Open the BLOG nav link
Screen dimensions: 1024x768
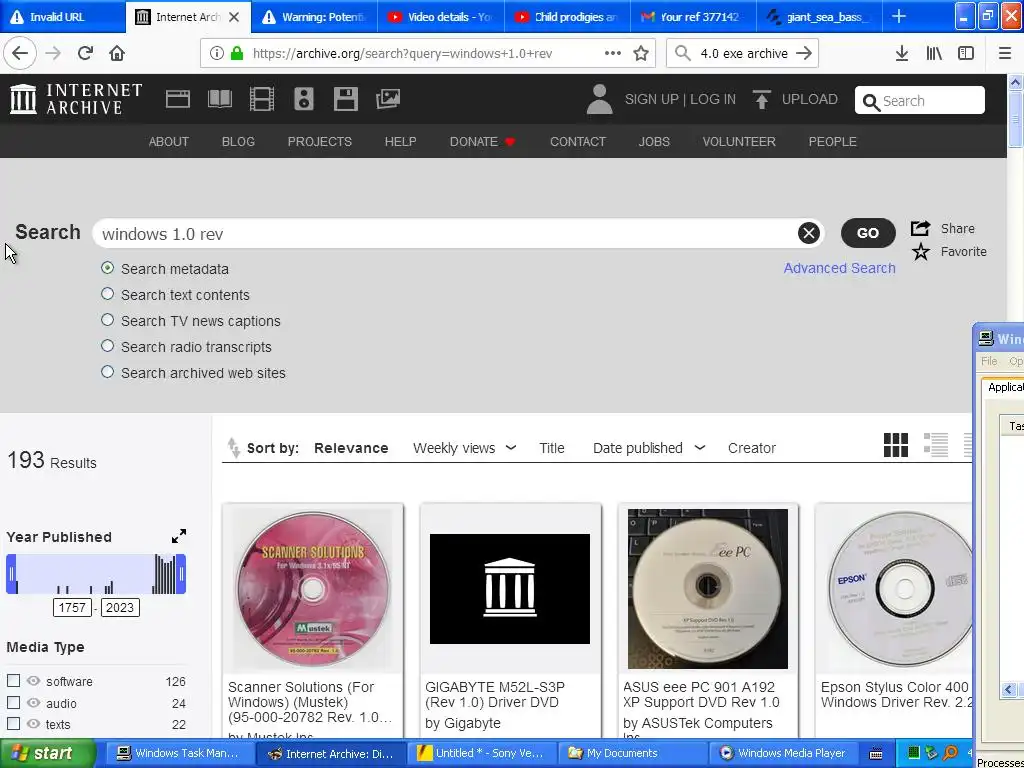[x=238, y=142]
